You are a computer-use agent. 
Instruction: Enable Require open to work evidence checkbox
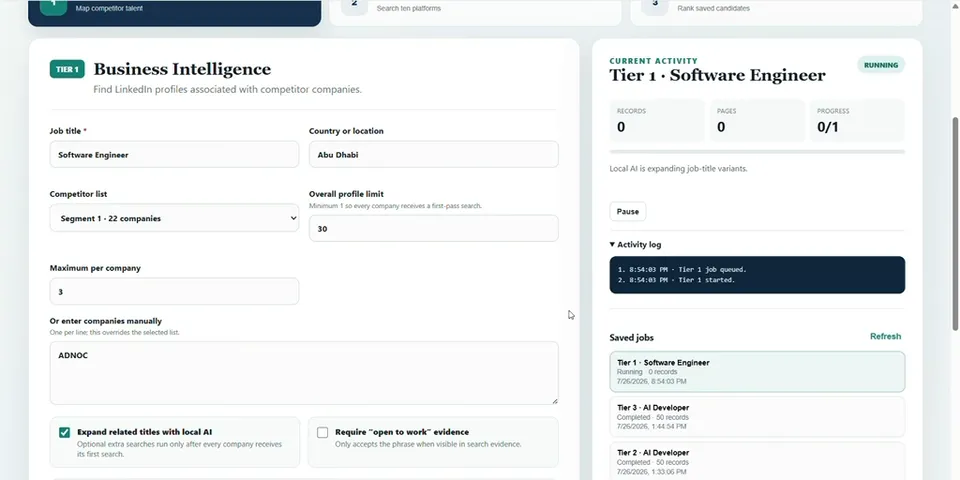point(323,432)
